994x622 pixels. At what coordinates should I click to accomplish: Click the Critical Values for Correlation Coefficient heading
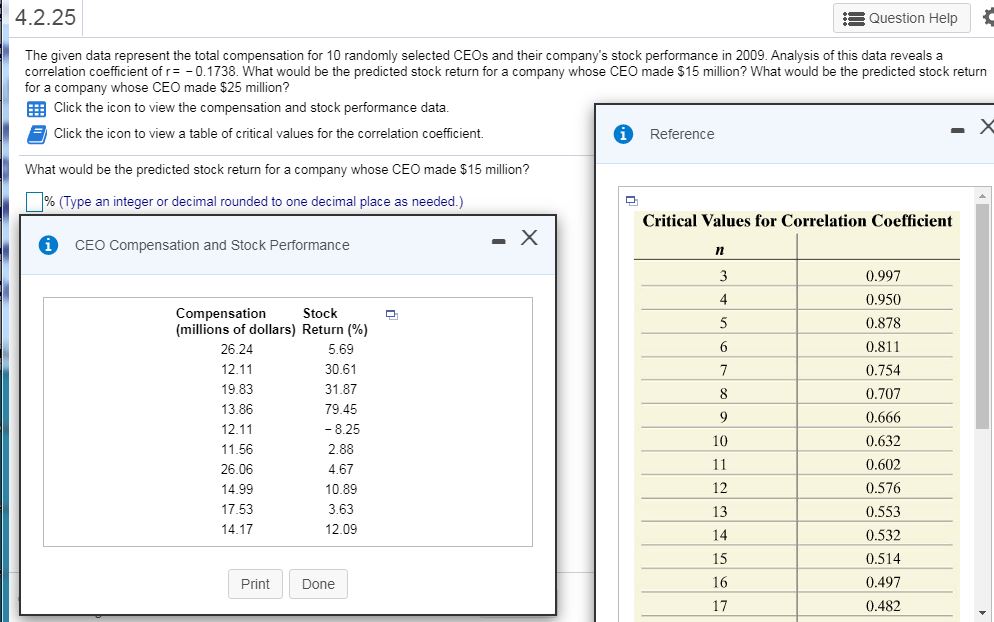click(797, 221)
